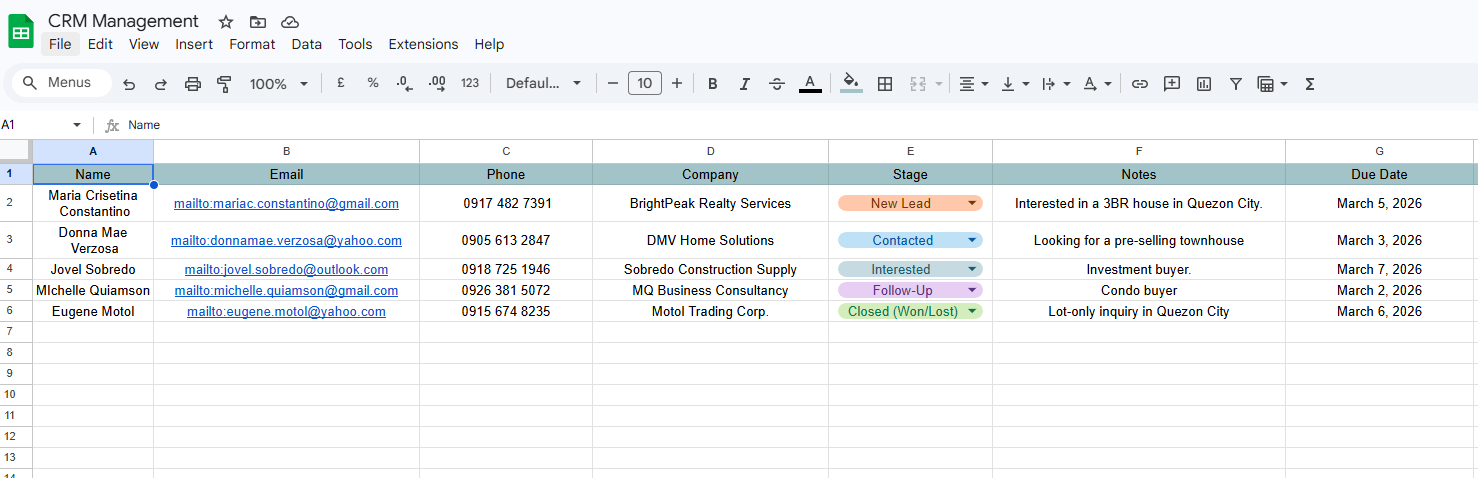Click the formula bar showing Name
The width and height of the screenshot is (1478, 478).
pos(800,125)
